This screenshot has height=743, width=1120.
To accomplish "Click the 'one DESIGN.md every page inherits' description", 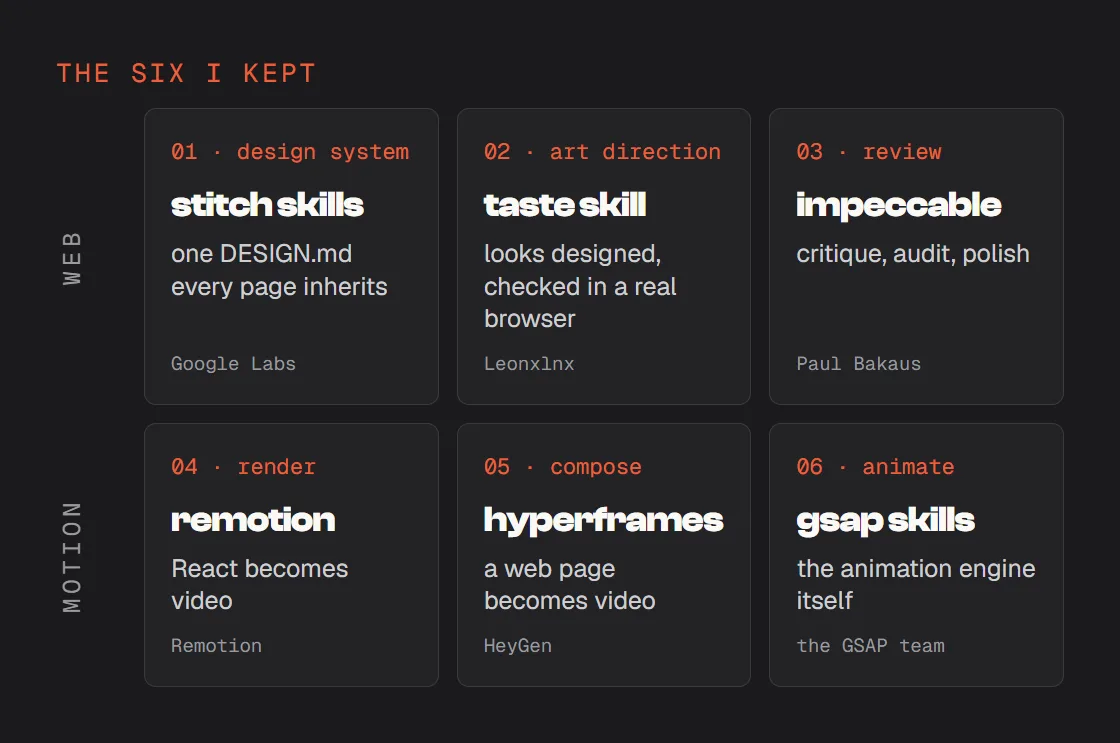I will point(279,270).
